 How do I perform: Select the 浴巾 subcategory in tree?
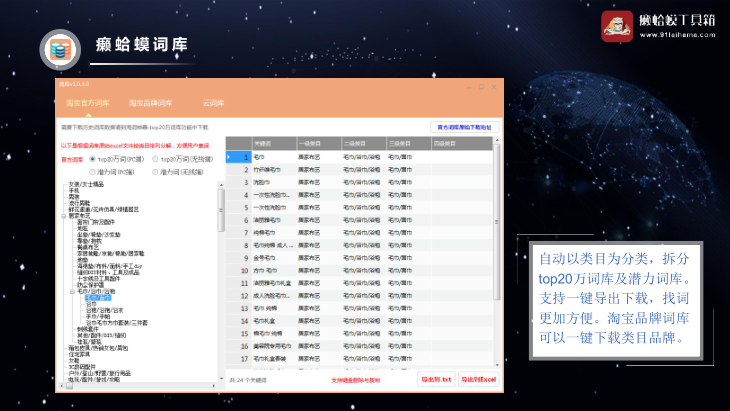[x=91, y=304]
